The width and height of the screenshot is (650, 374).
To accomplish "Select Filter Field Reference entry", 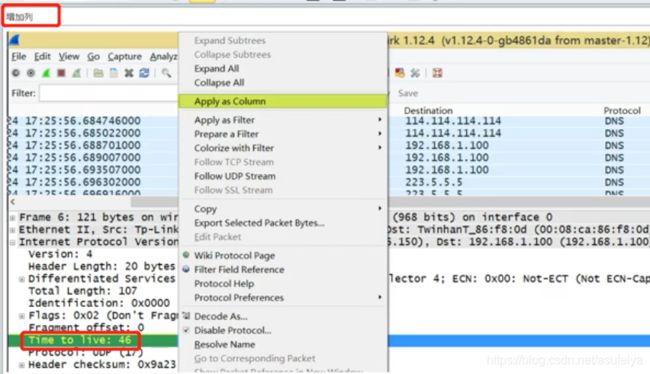I will 239,270.
